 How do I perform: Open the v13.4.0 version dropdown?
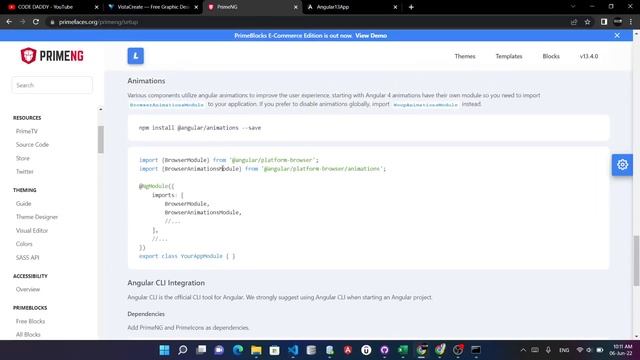click(x=589, y=56)
